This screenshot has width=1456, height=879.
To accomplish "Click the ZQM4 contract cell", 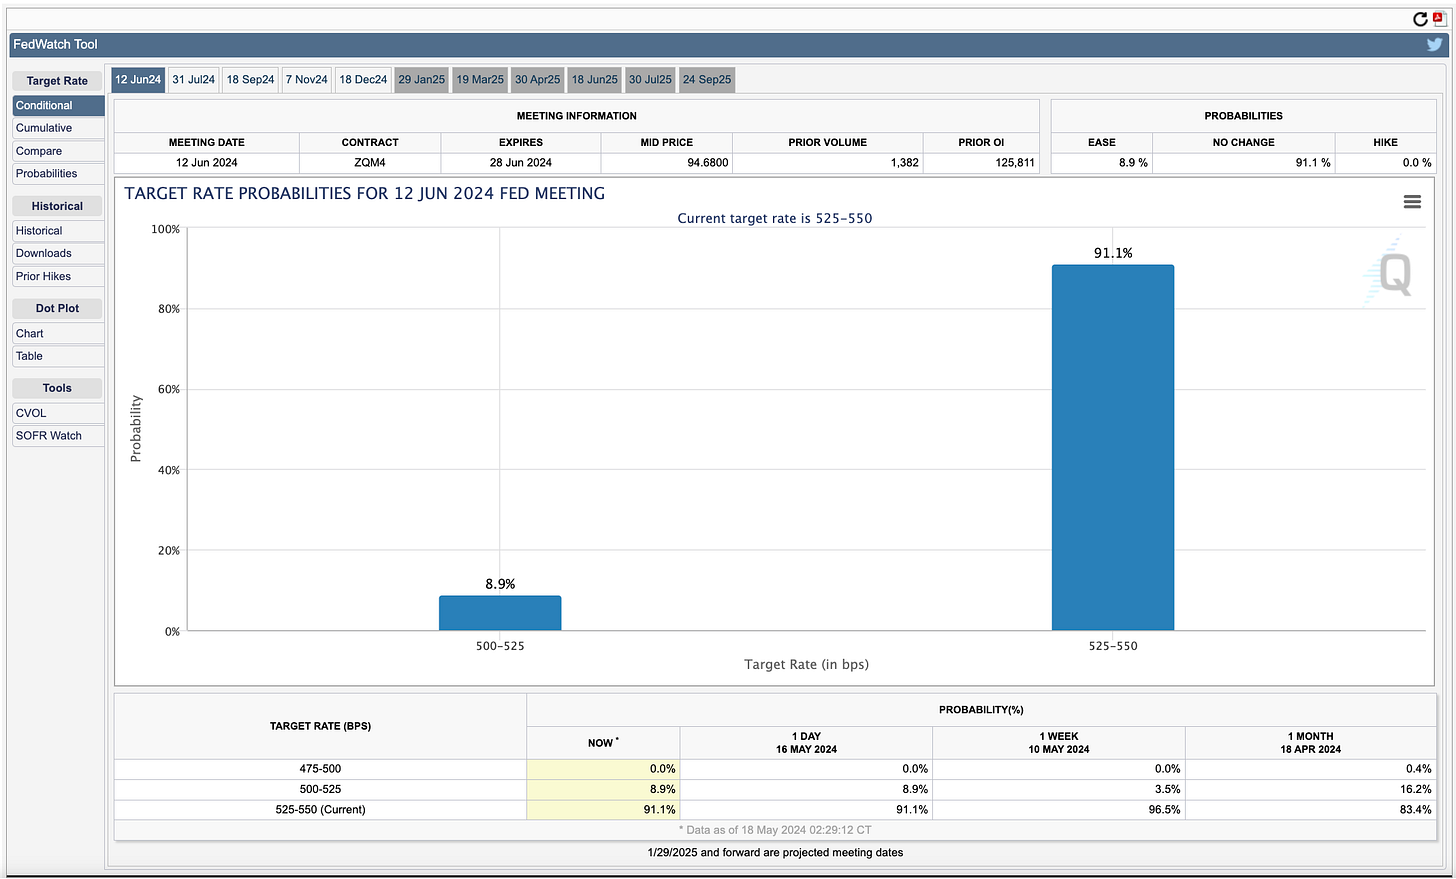I will point(370,162).
